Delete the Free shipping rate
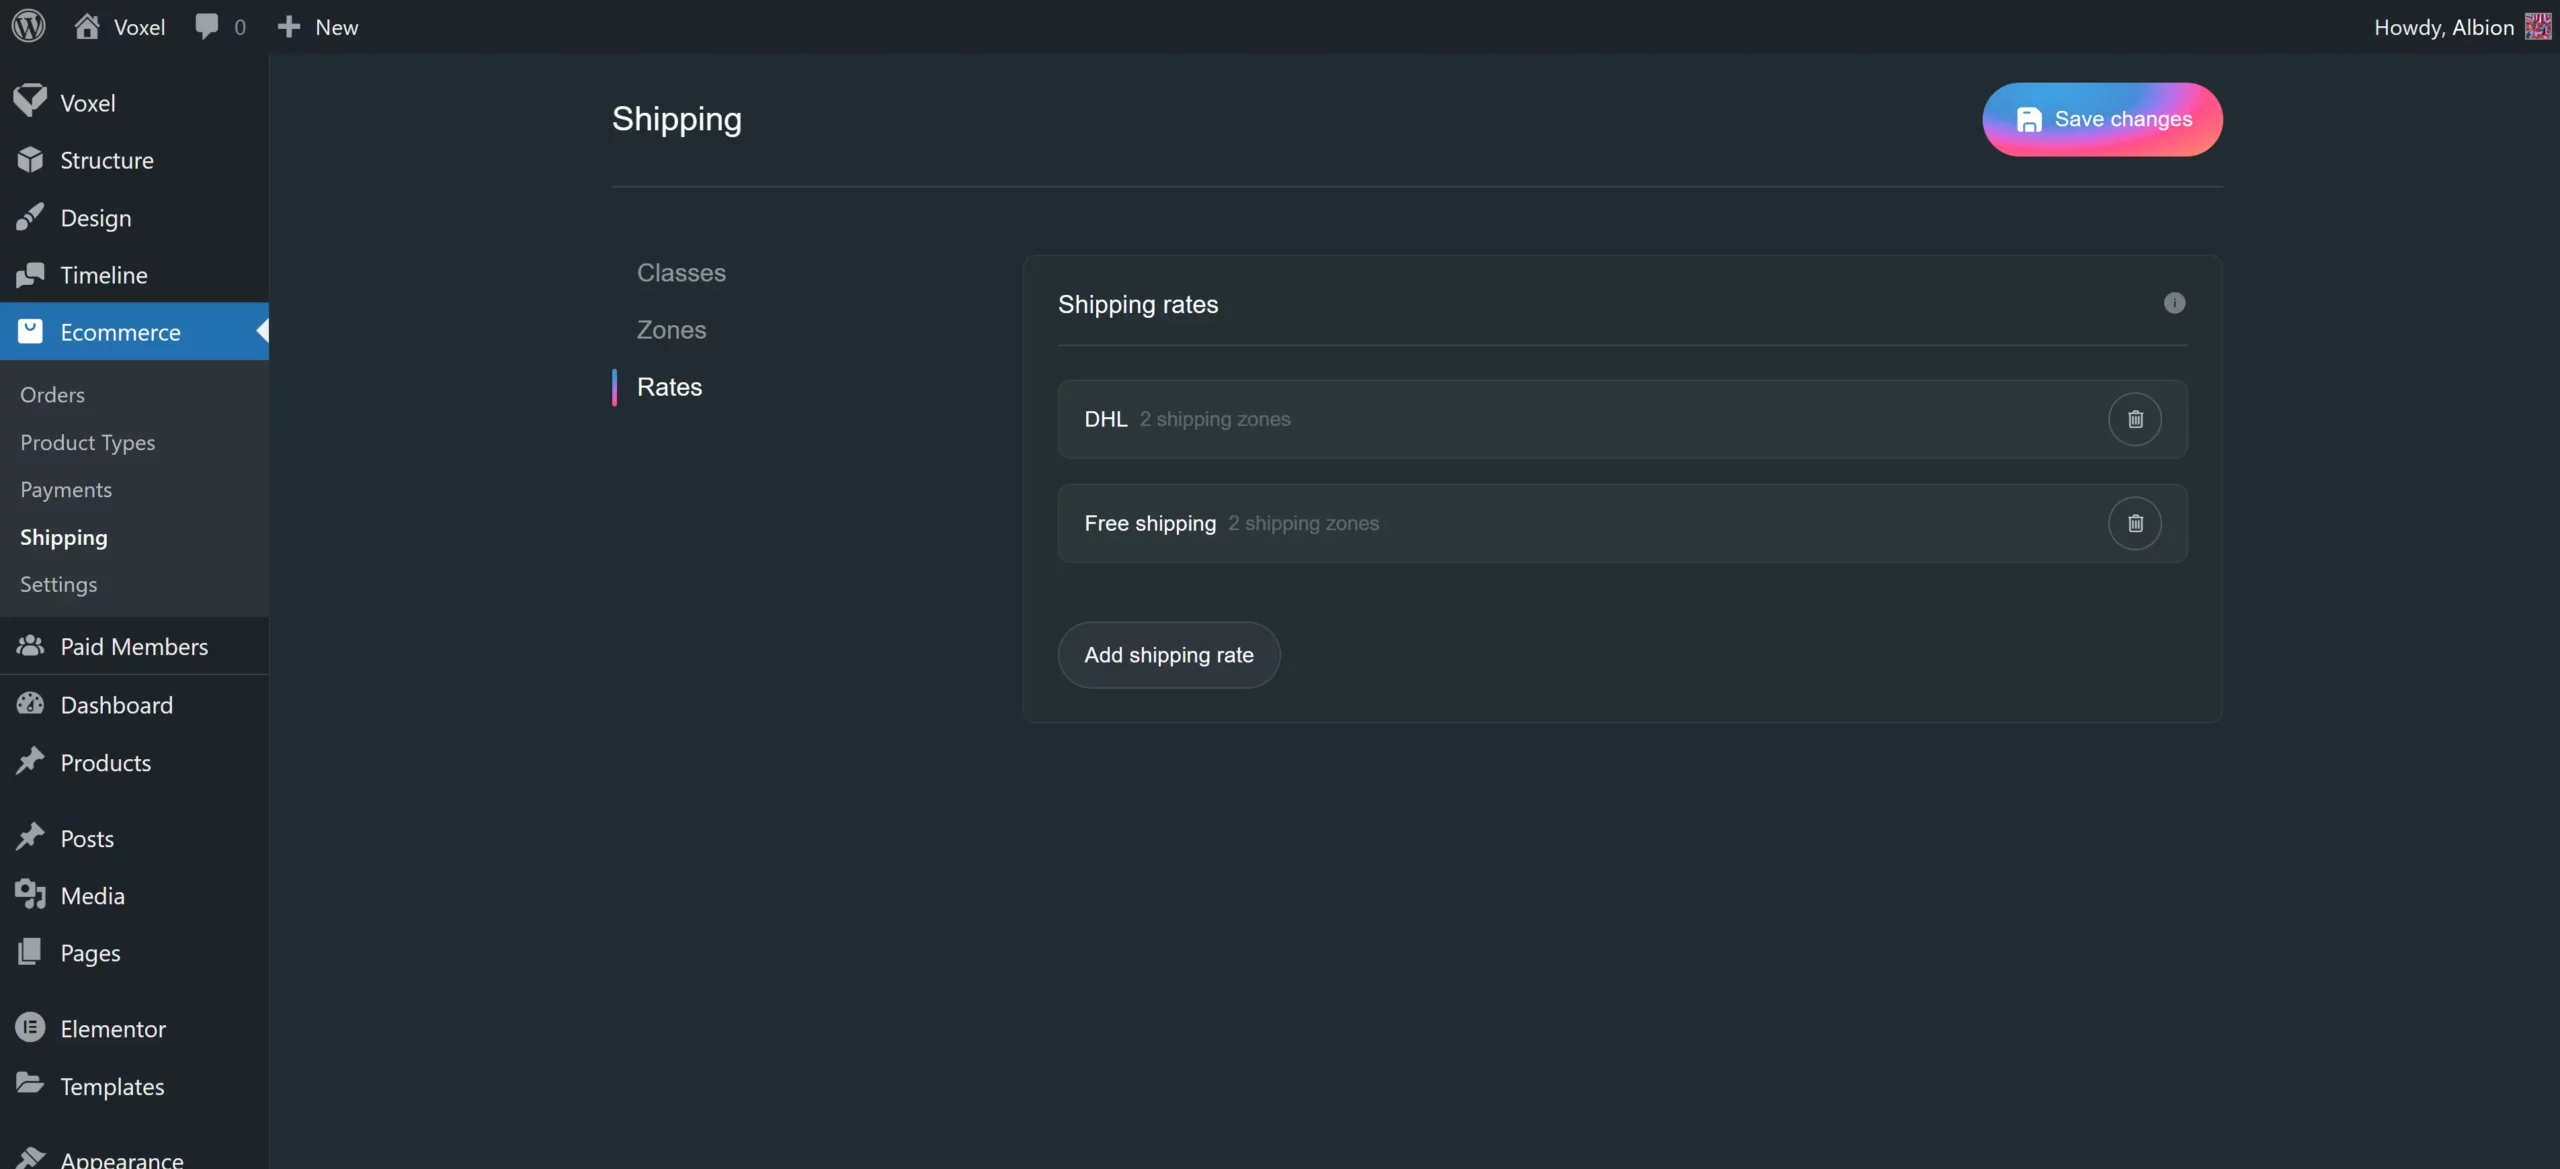This screenshot has height=1169, width=2560. 2134,523
